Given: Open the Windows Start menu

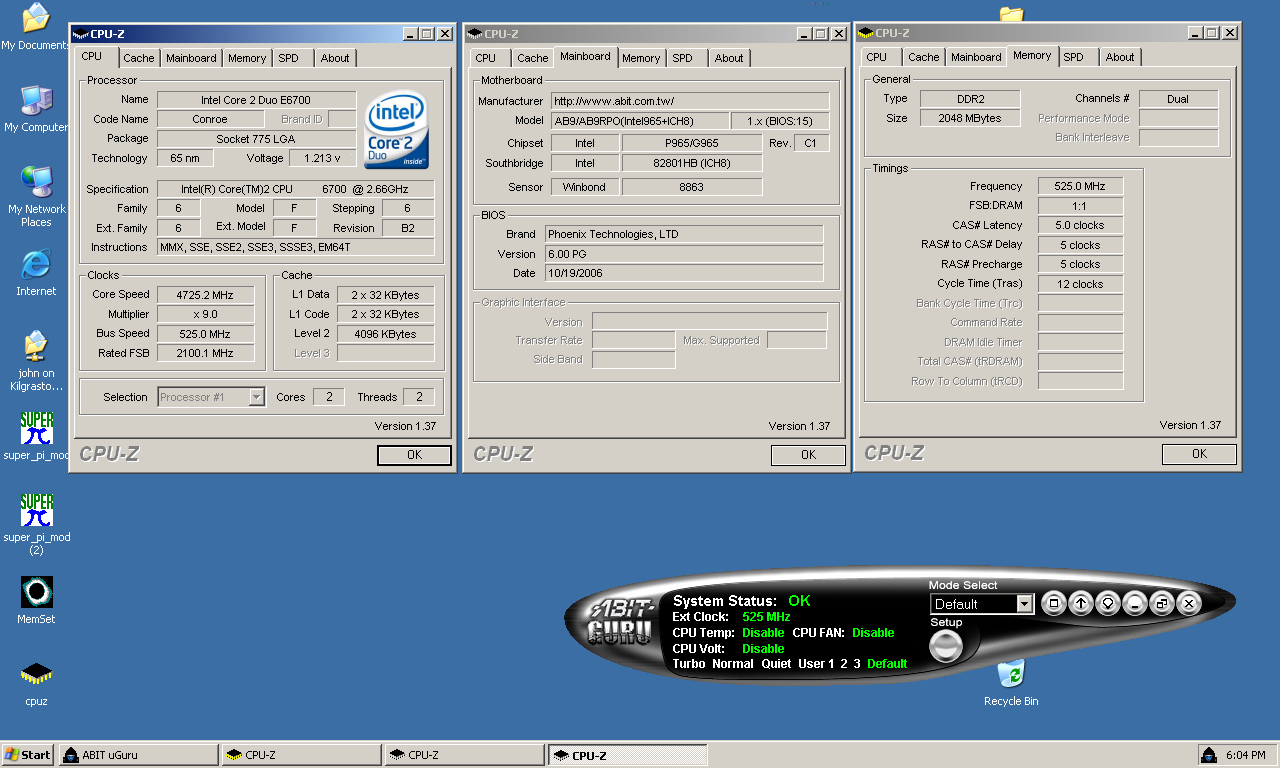Looking at the screenshot, I should click(28, 755).
